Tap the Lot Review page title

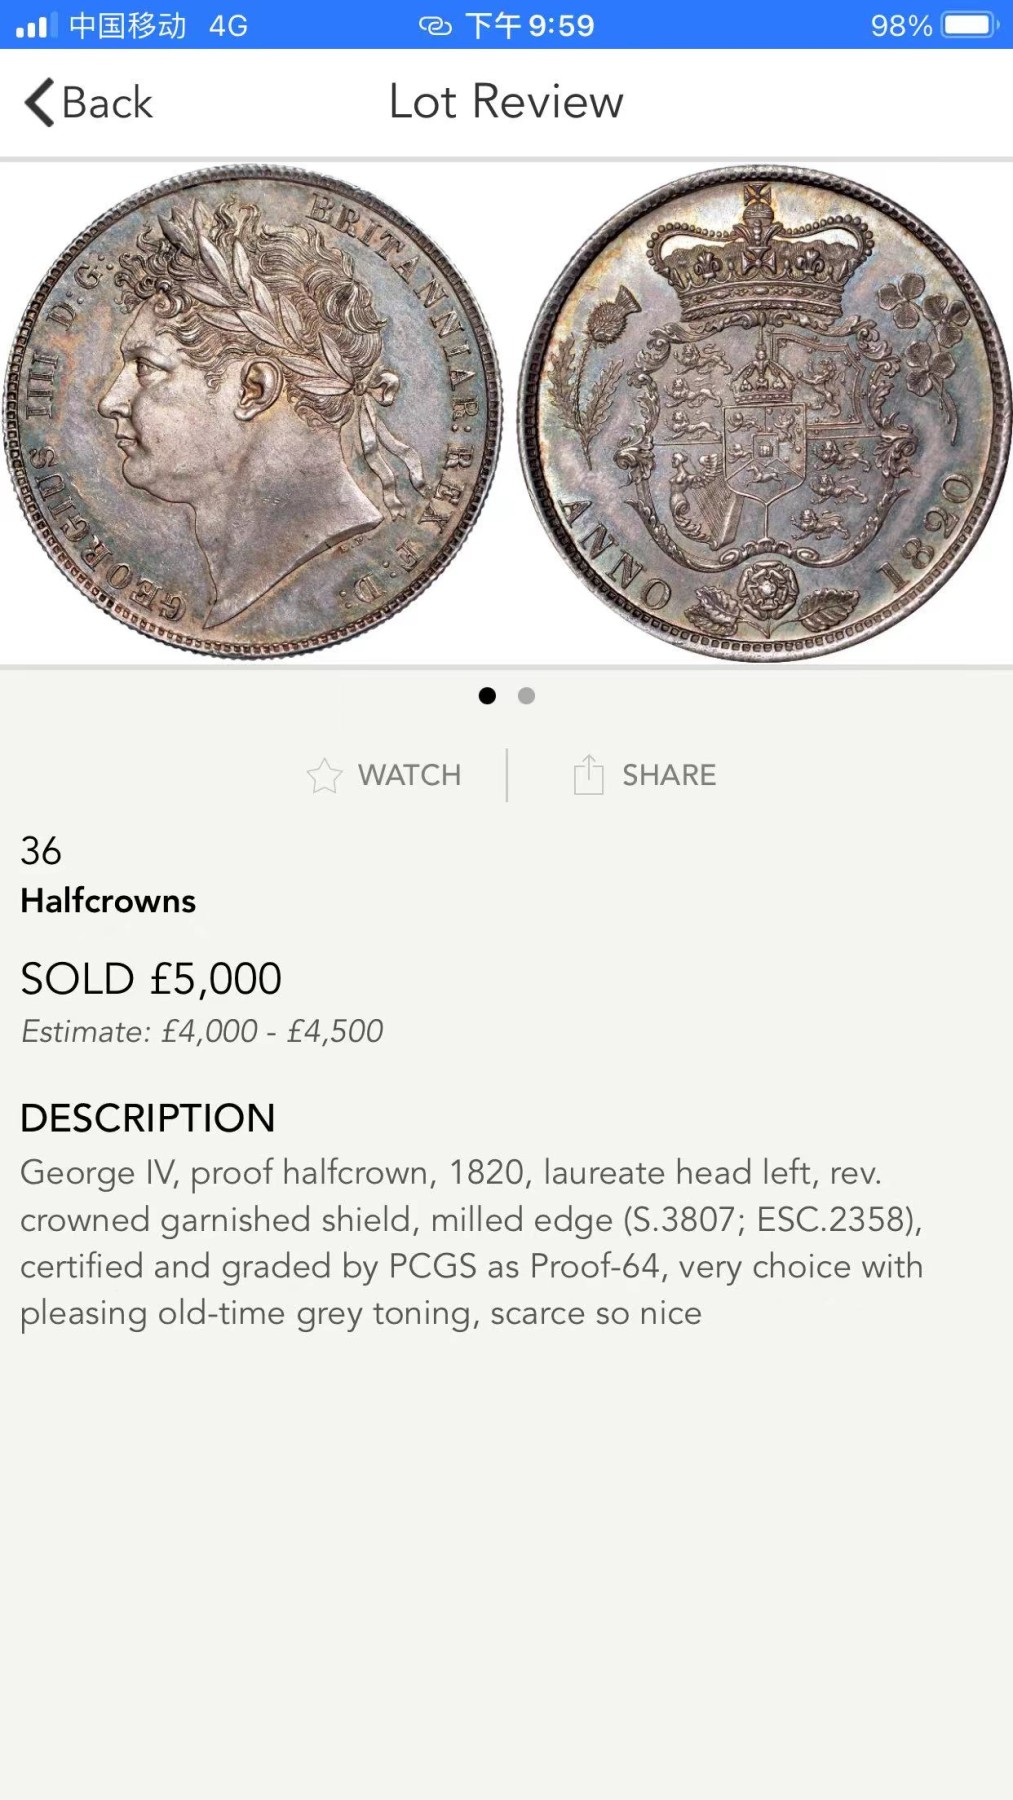[506, 102]
